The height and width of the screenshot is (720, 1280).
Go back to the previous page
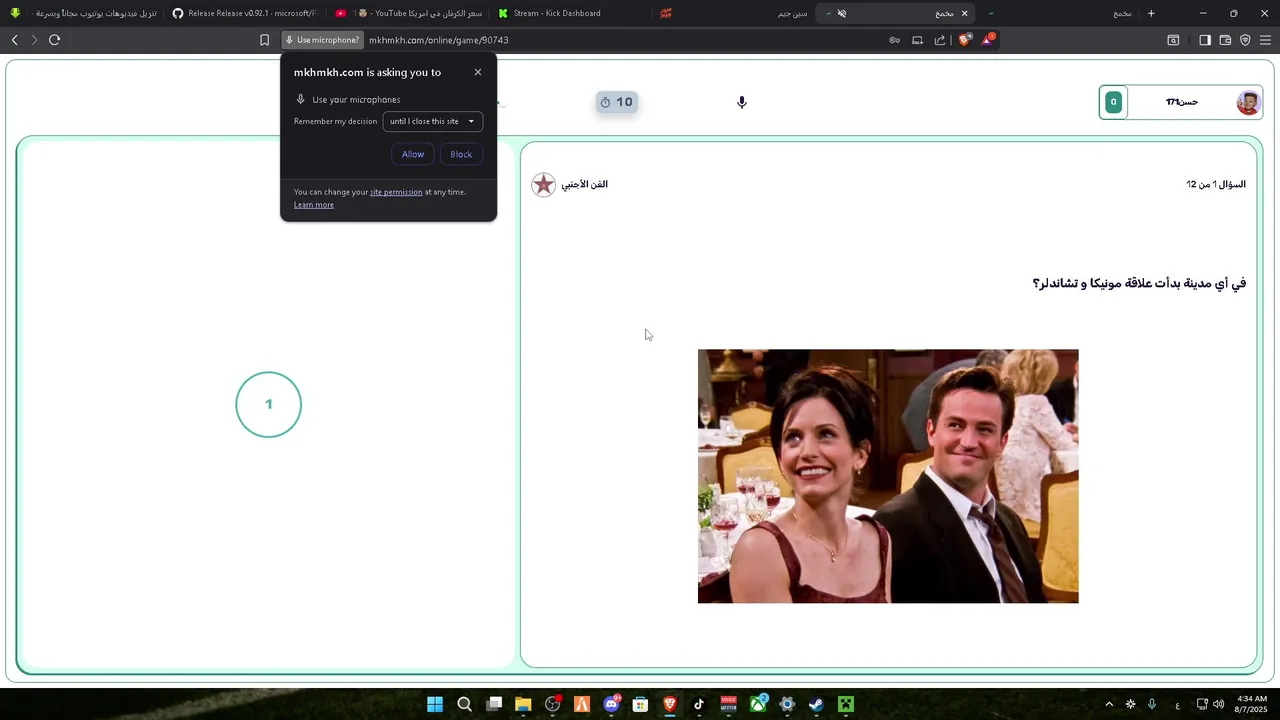[x=15, y=40]
